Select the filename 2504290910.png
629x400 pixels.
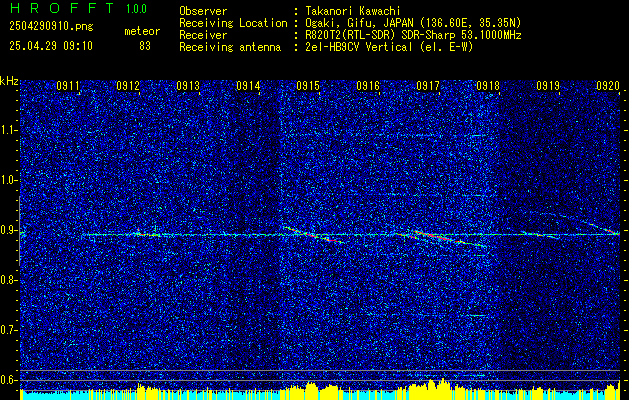click(51, 27)
